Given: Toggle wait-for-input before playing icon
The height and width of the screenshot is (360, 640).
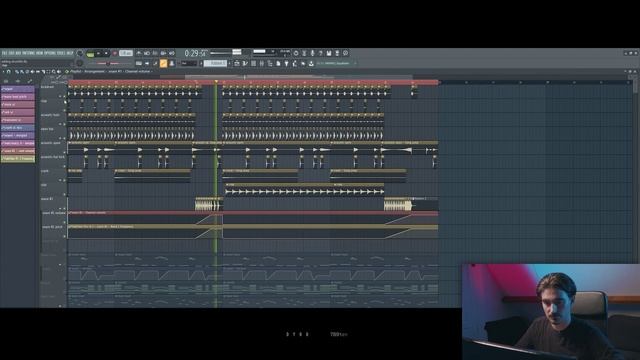Looking at the screenshot, I should [147, 53].
